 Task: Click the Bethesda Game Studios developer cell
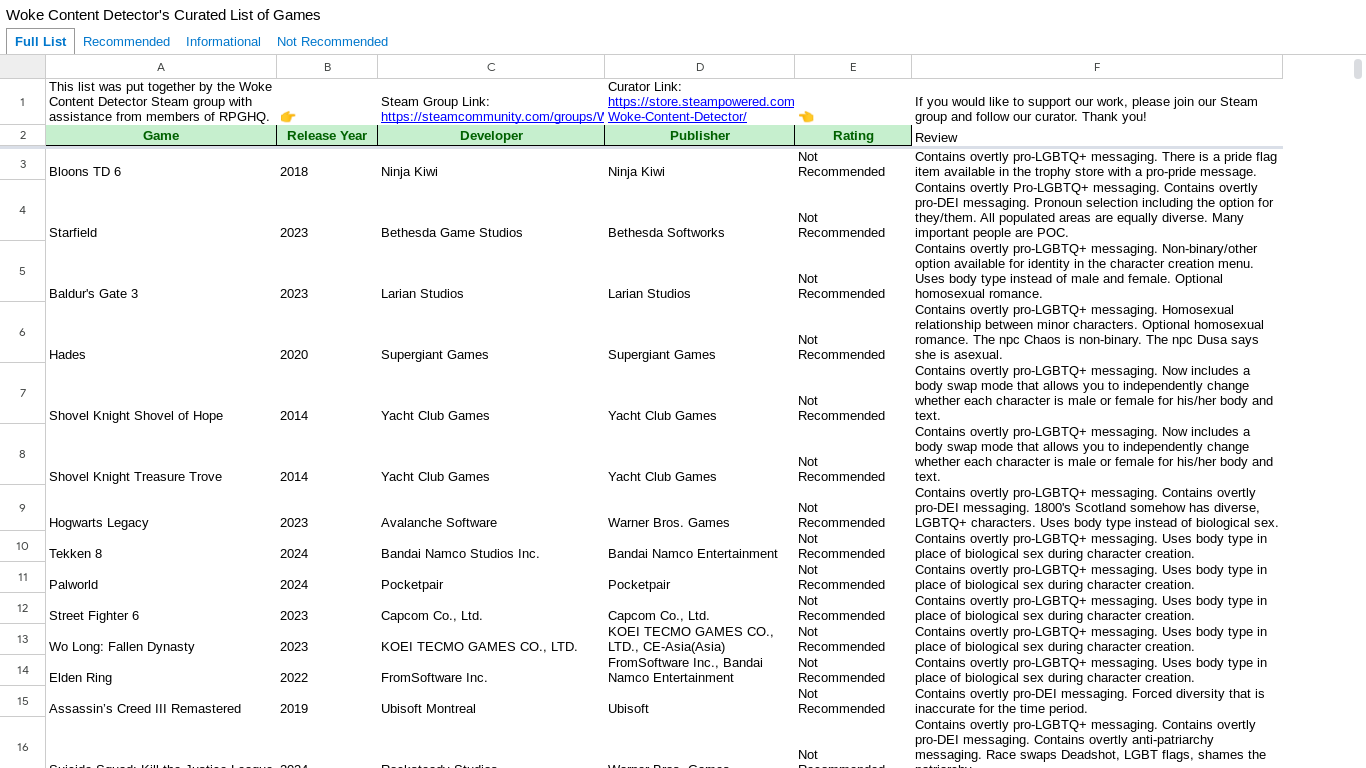tap(491, 210)
